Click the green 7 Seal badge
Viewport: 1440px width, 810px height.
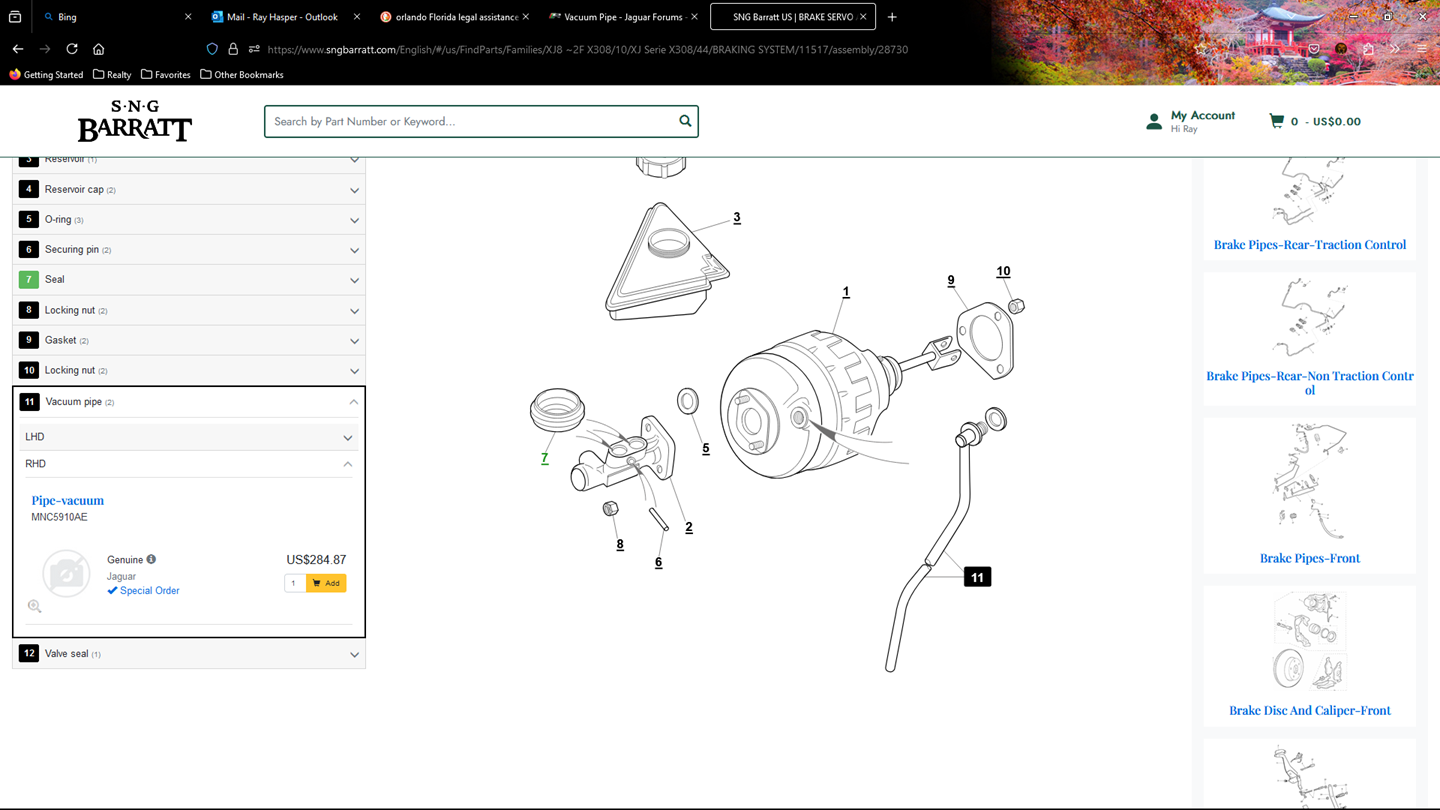tap(29, 280)
